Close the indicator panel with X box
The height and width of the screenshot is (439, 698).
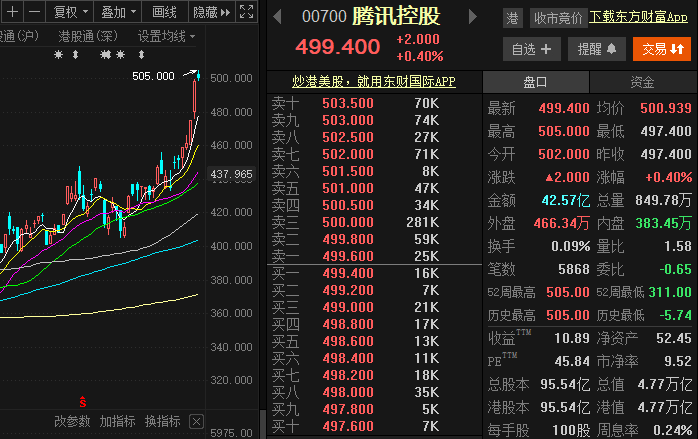196,421
